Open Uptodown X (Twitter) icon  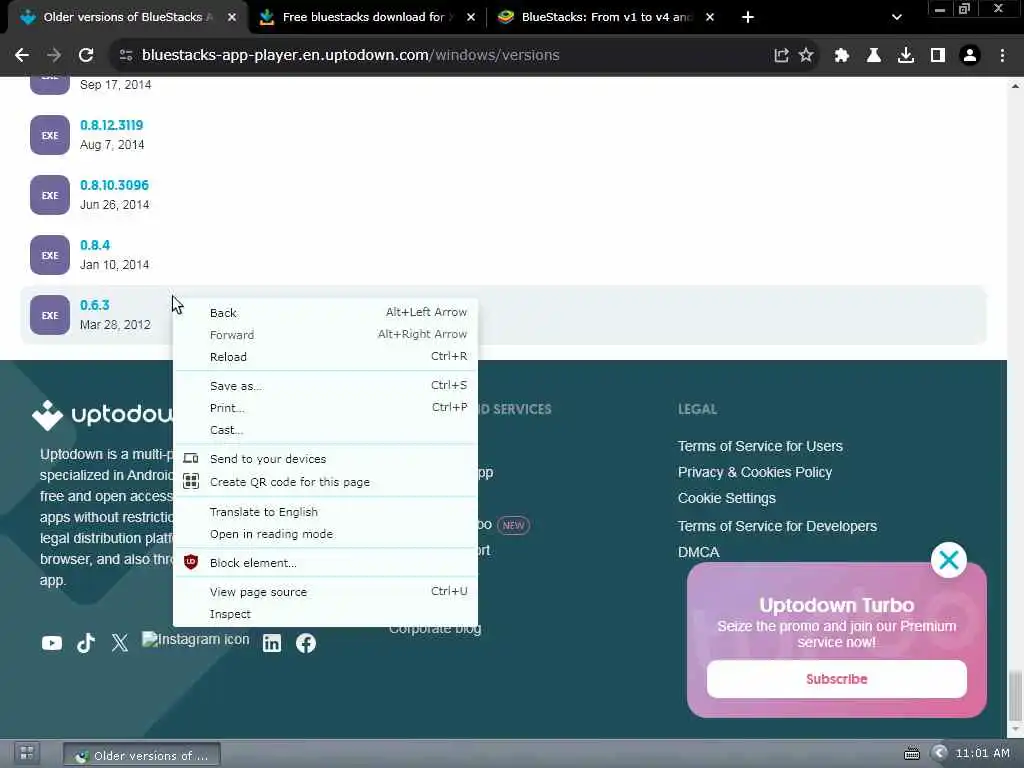click(120, 643)
